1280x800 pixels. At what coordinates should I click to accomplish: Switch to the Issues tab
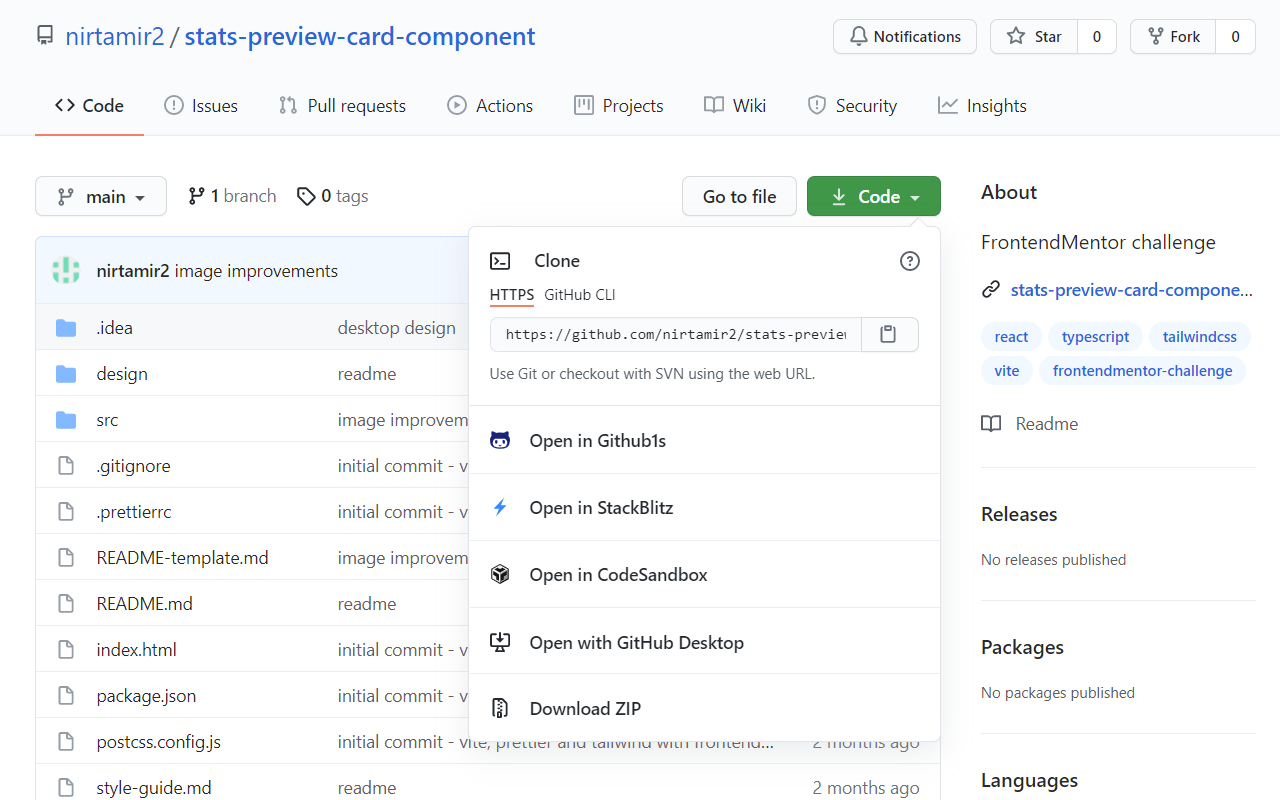tap(200, 105)
